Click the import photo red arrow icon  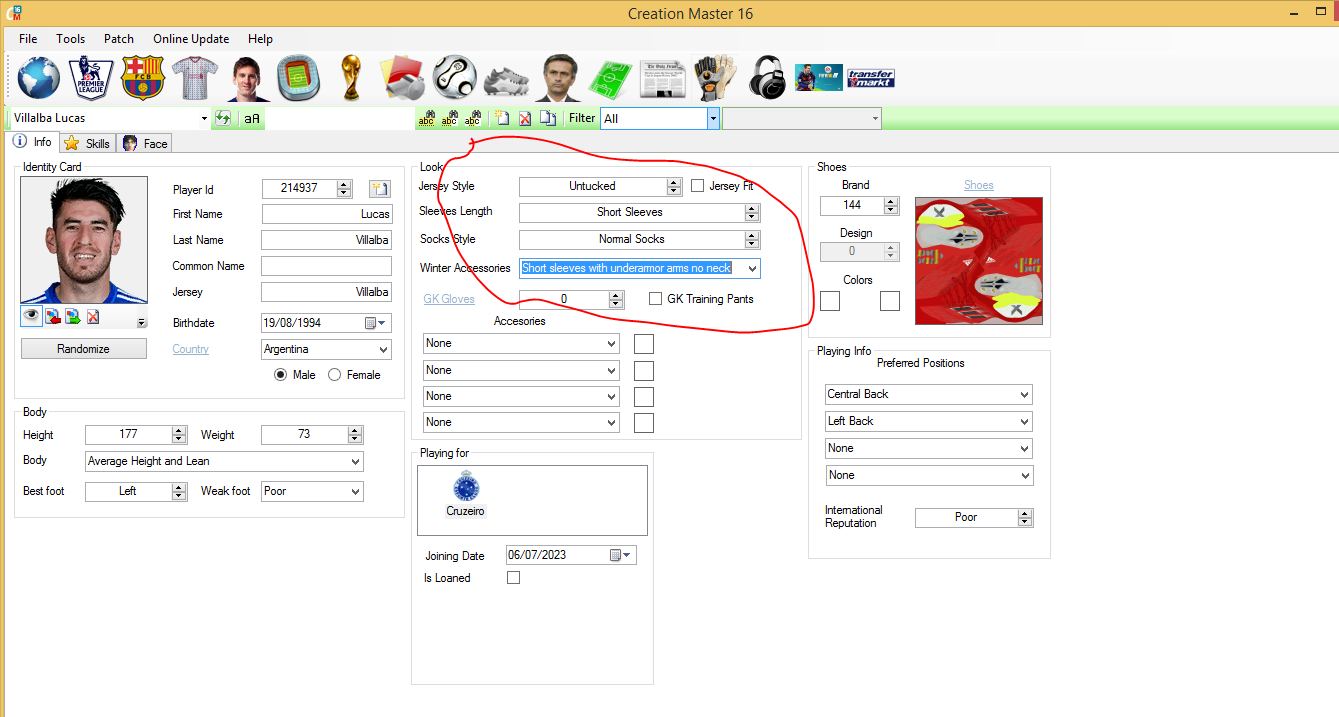(x=52, y=316)
